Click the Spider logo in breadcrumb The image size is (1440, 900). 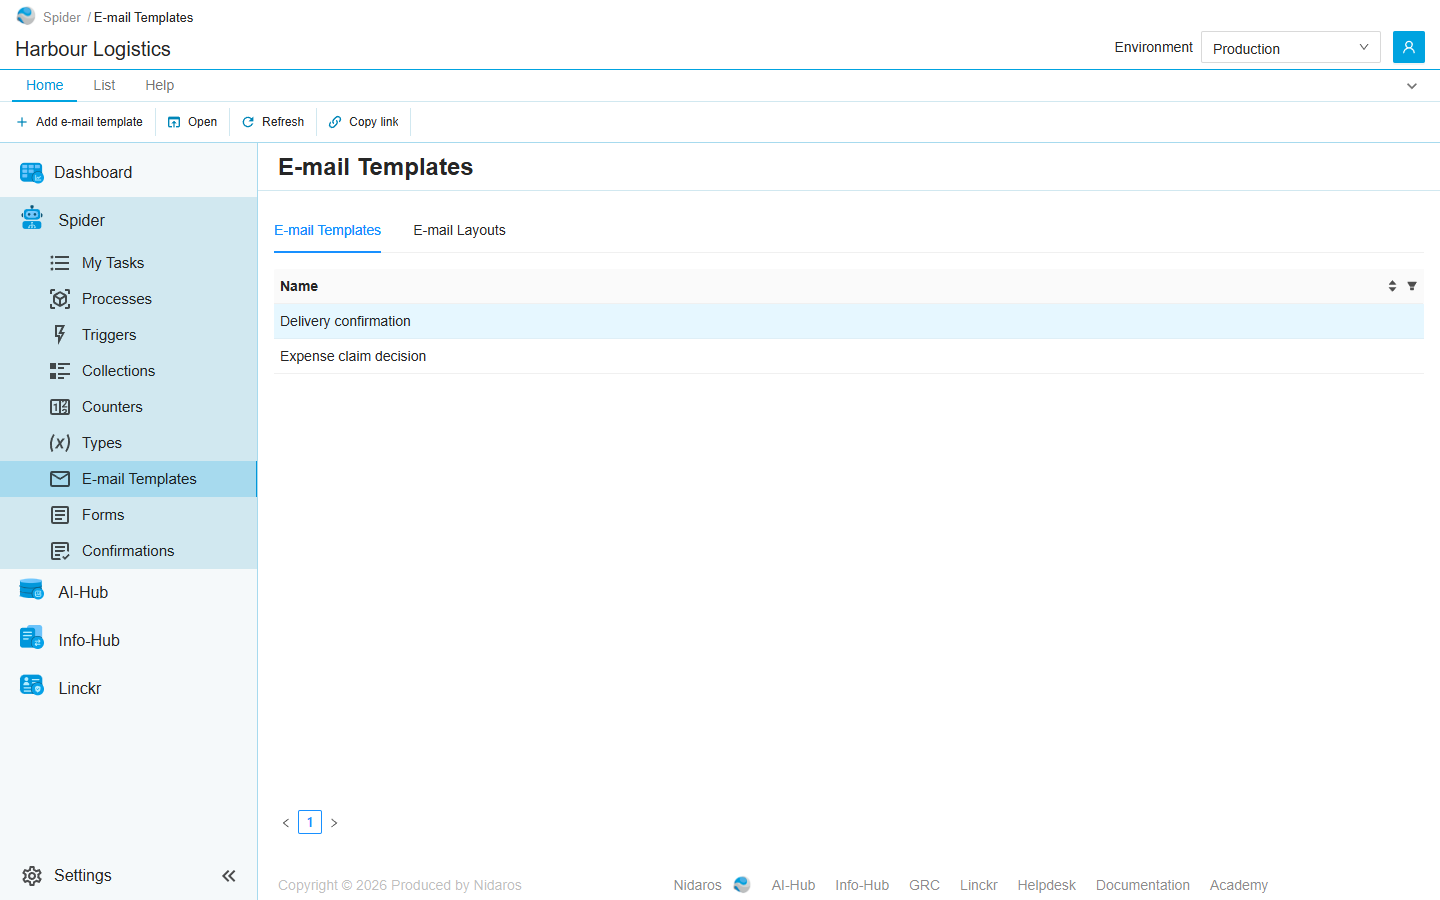click(x=26, y=16)
